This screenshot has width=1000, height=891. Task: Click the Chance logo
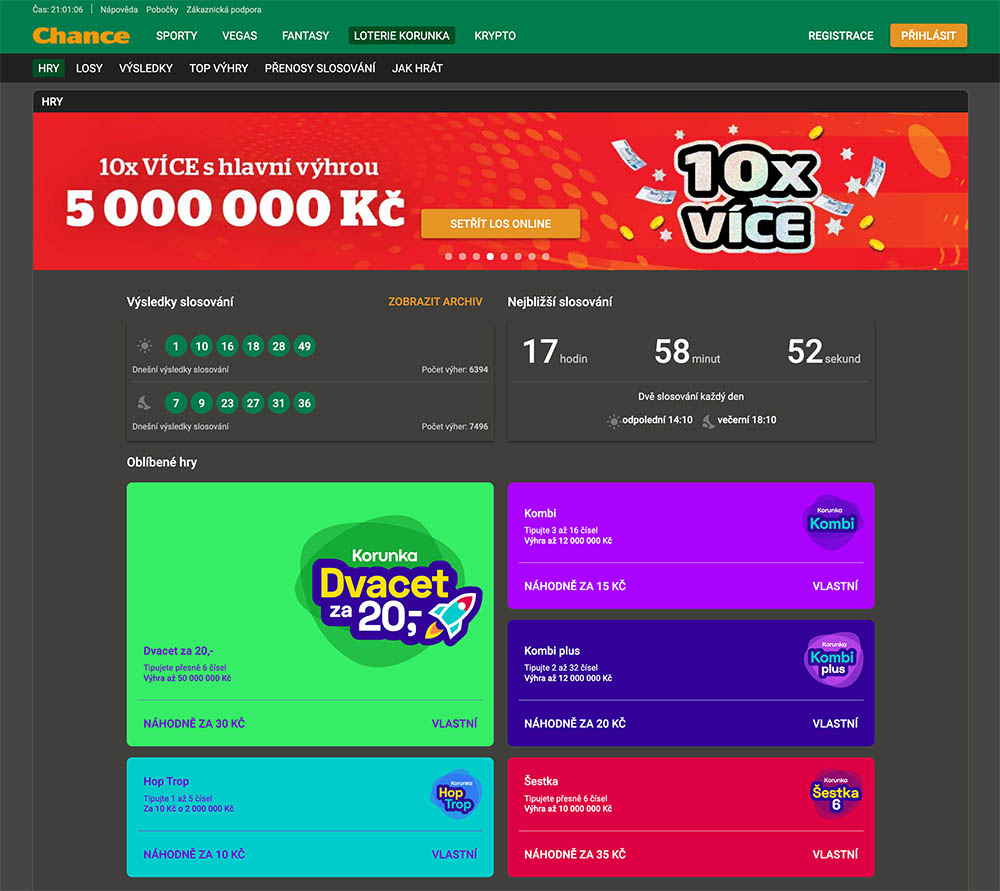(x=81, y=36)
